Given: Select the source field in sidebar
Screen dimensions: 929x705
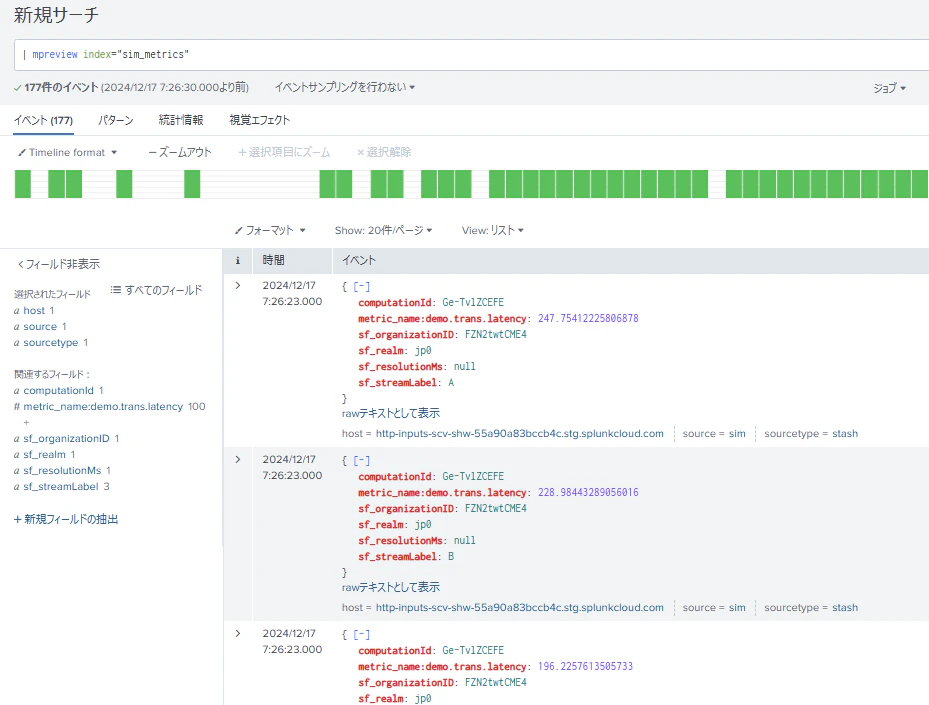Looking at the screenshot, I should [40, 326].
